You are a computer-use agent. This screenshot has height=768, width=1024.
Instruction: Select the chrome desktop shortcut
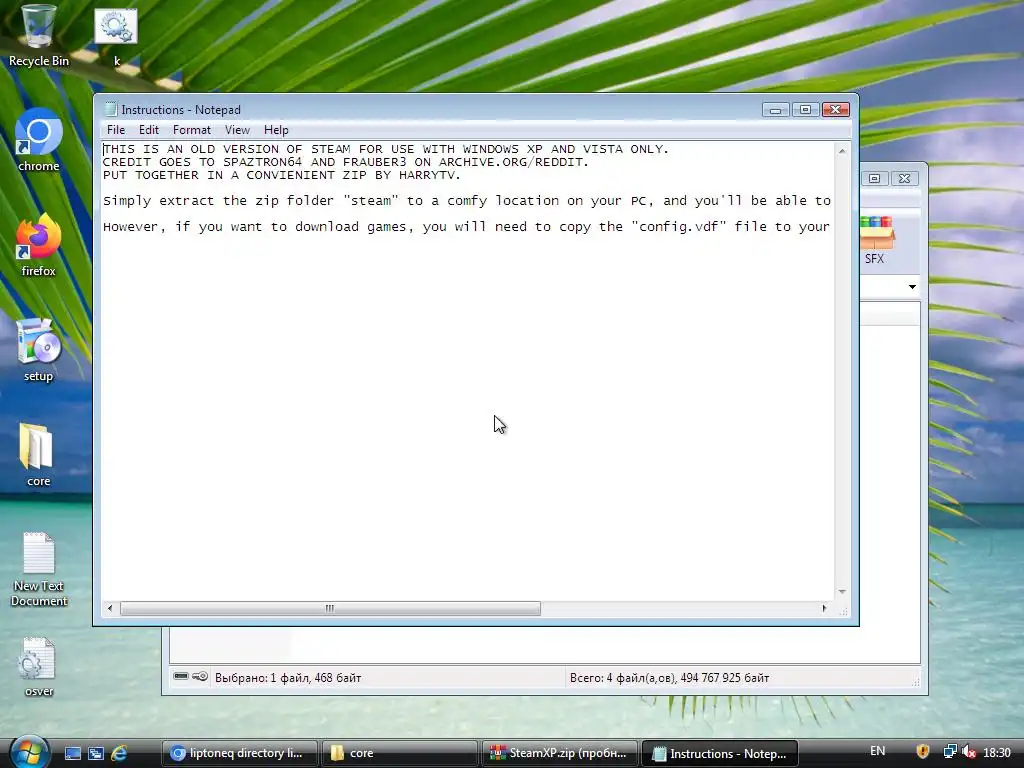(x=39, y=140)
